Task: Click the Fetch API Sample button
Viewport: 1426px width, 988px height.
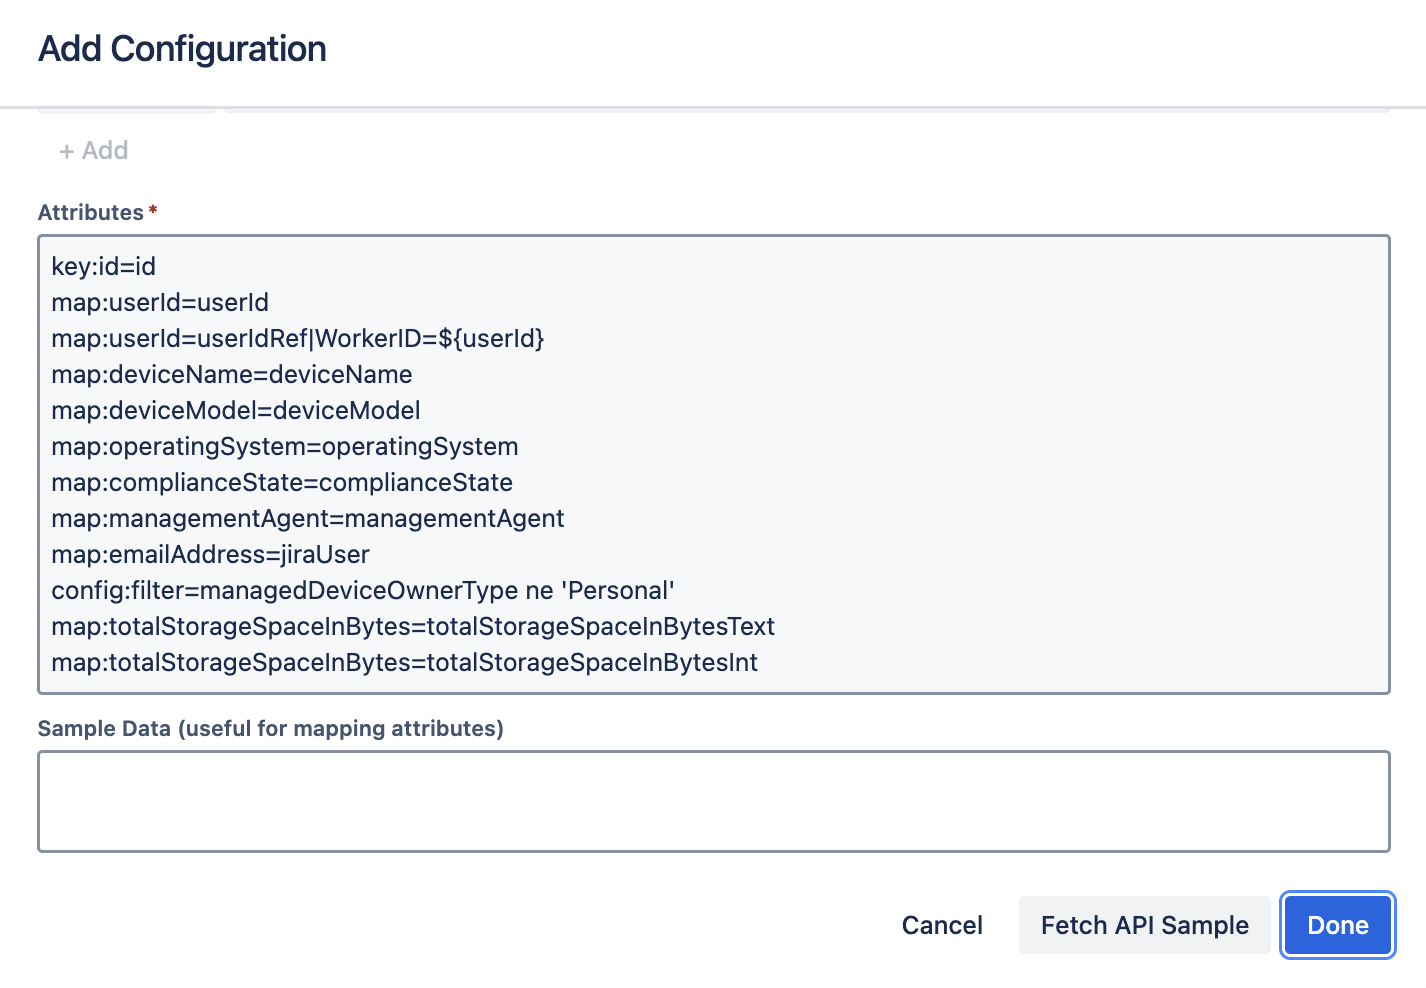Action: (x=1144, y=925)
